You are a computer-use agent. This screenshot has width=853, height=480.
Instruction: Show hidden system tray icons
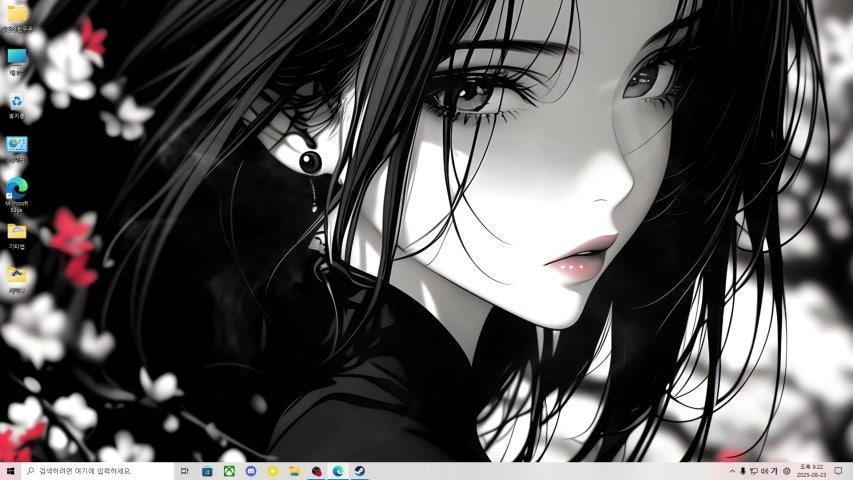[732, 471]
